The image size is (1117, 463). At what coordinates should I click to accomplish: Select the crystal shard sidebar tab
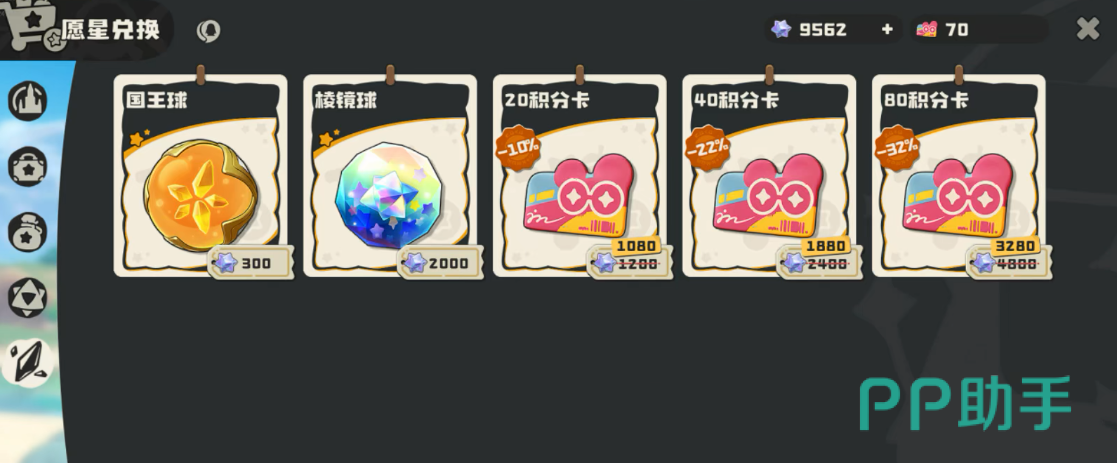click(28, 363)
